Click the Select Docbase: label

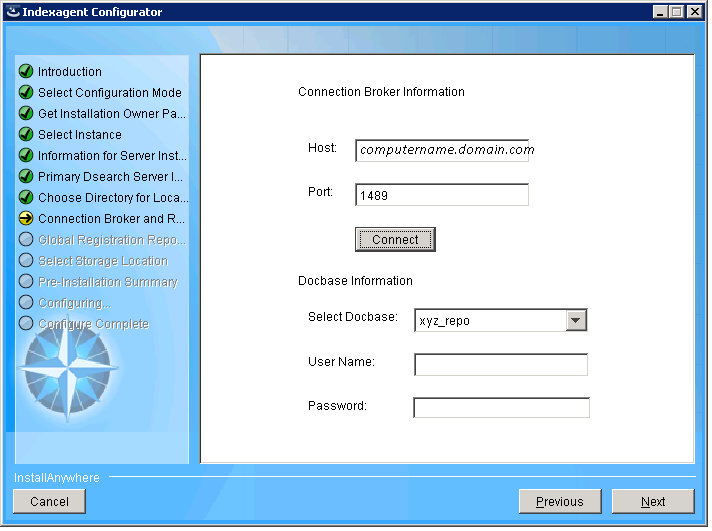[353, 317]
